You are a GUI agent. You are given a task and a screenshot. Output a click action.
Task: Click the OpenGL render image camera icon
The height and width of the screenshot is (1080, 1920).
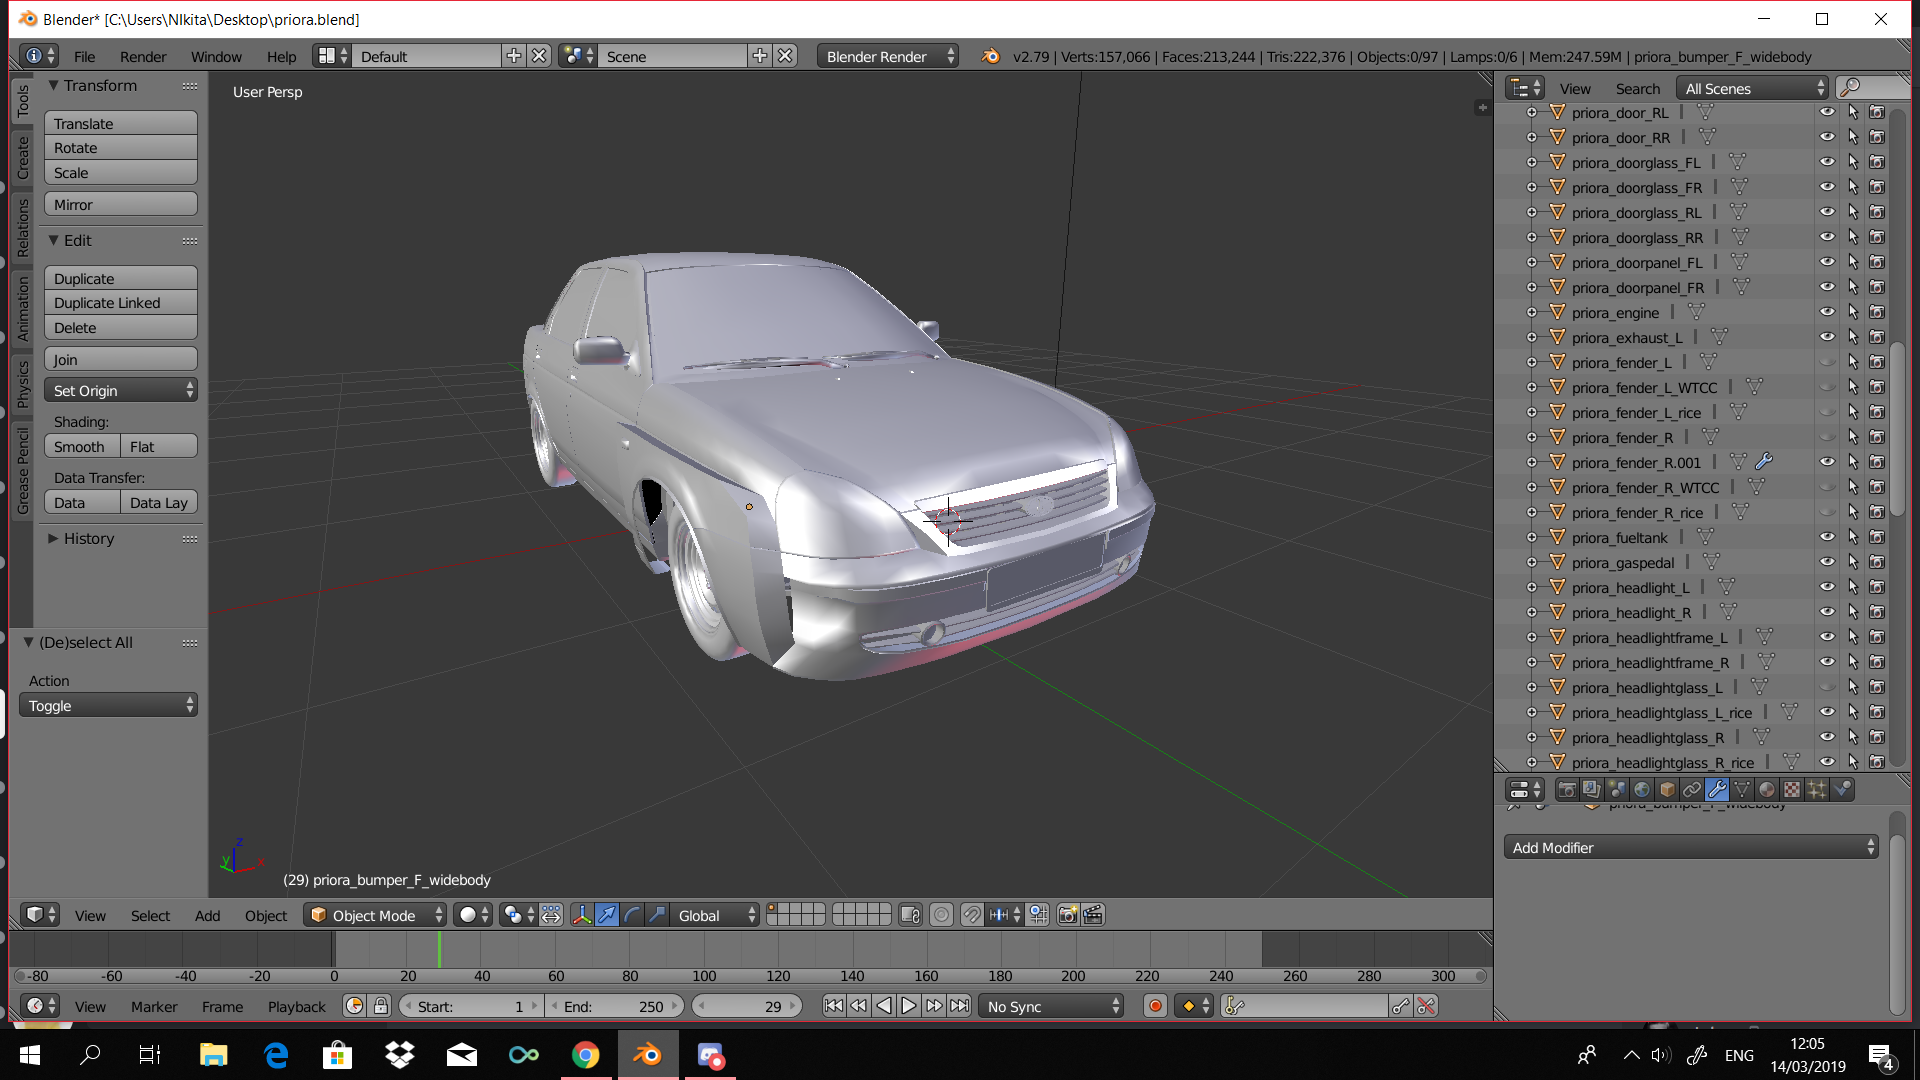tap(1068, 915)
